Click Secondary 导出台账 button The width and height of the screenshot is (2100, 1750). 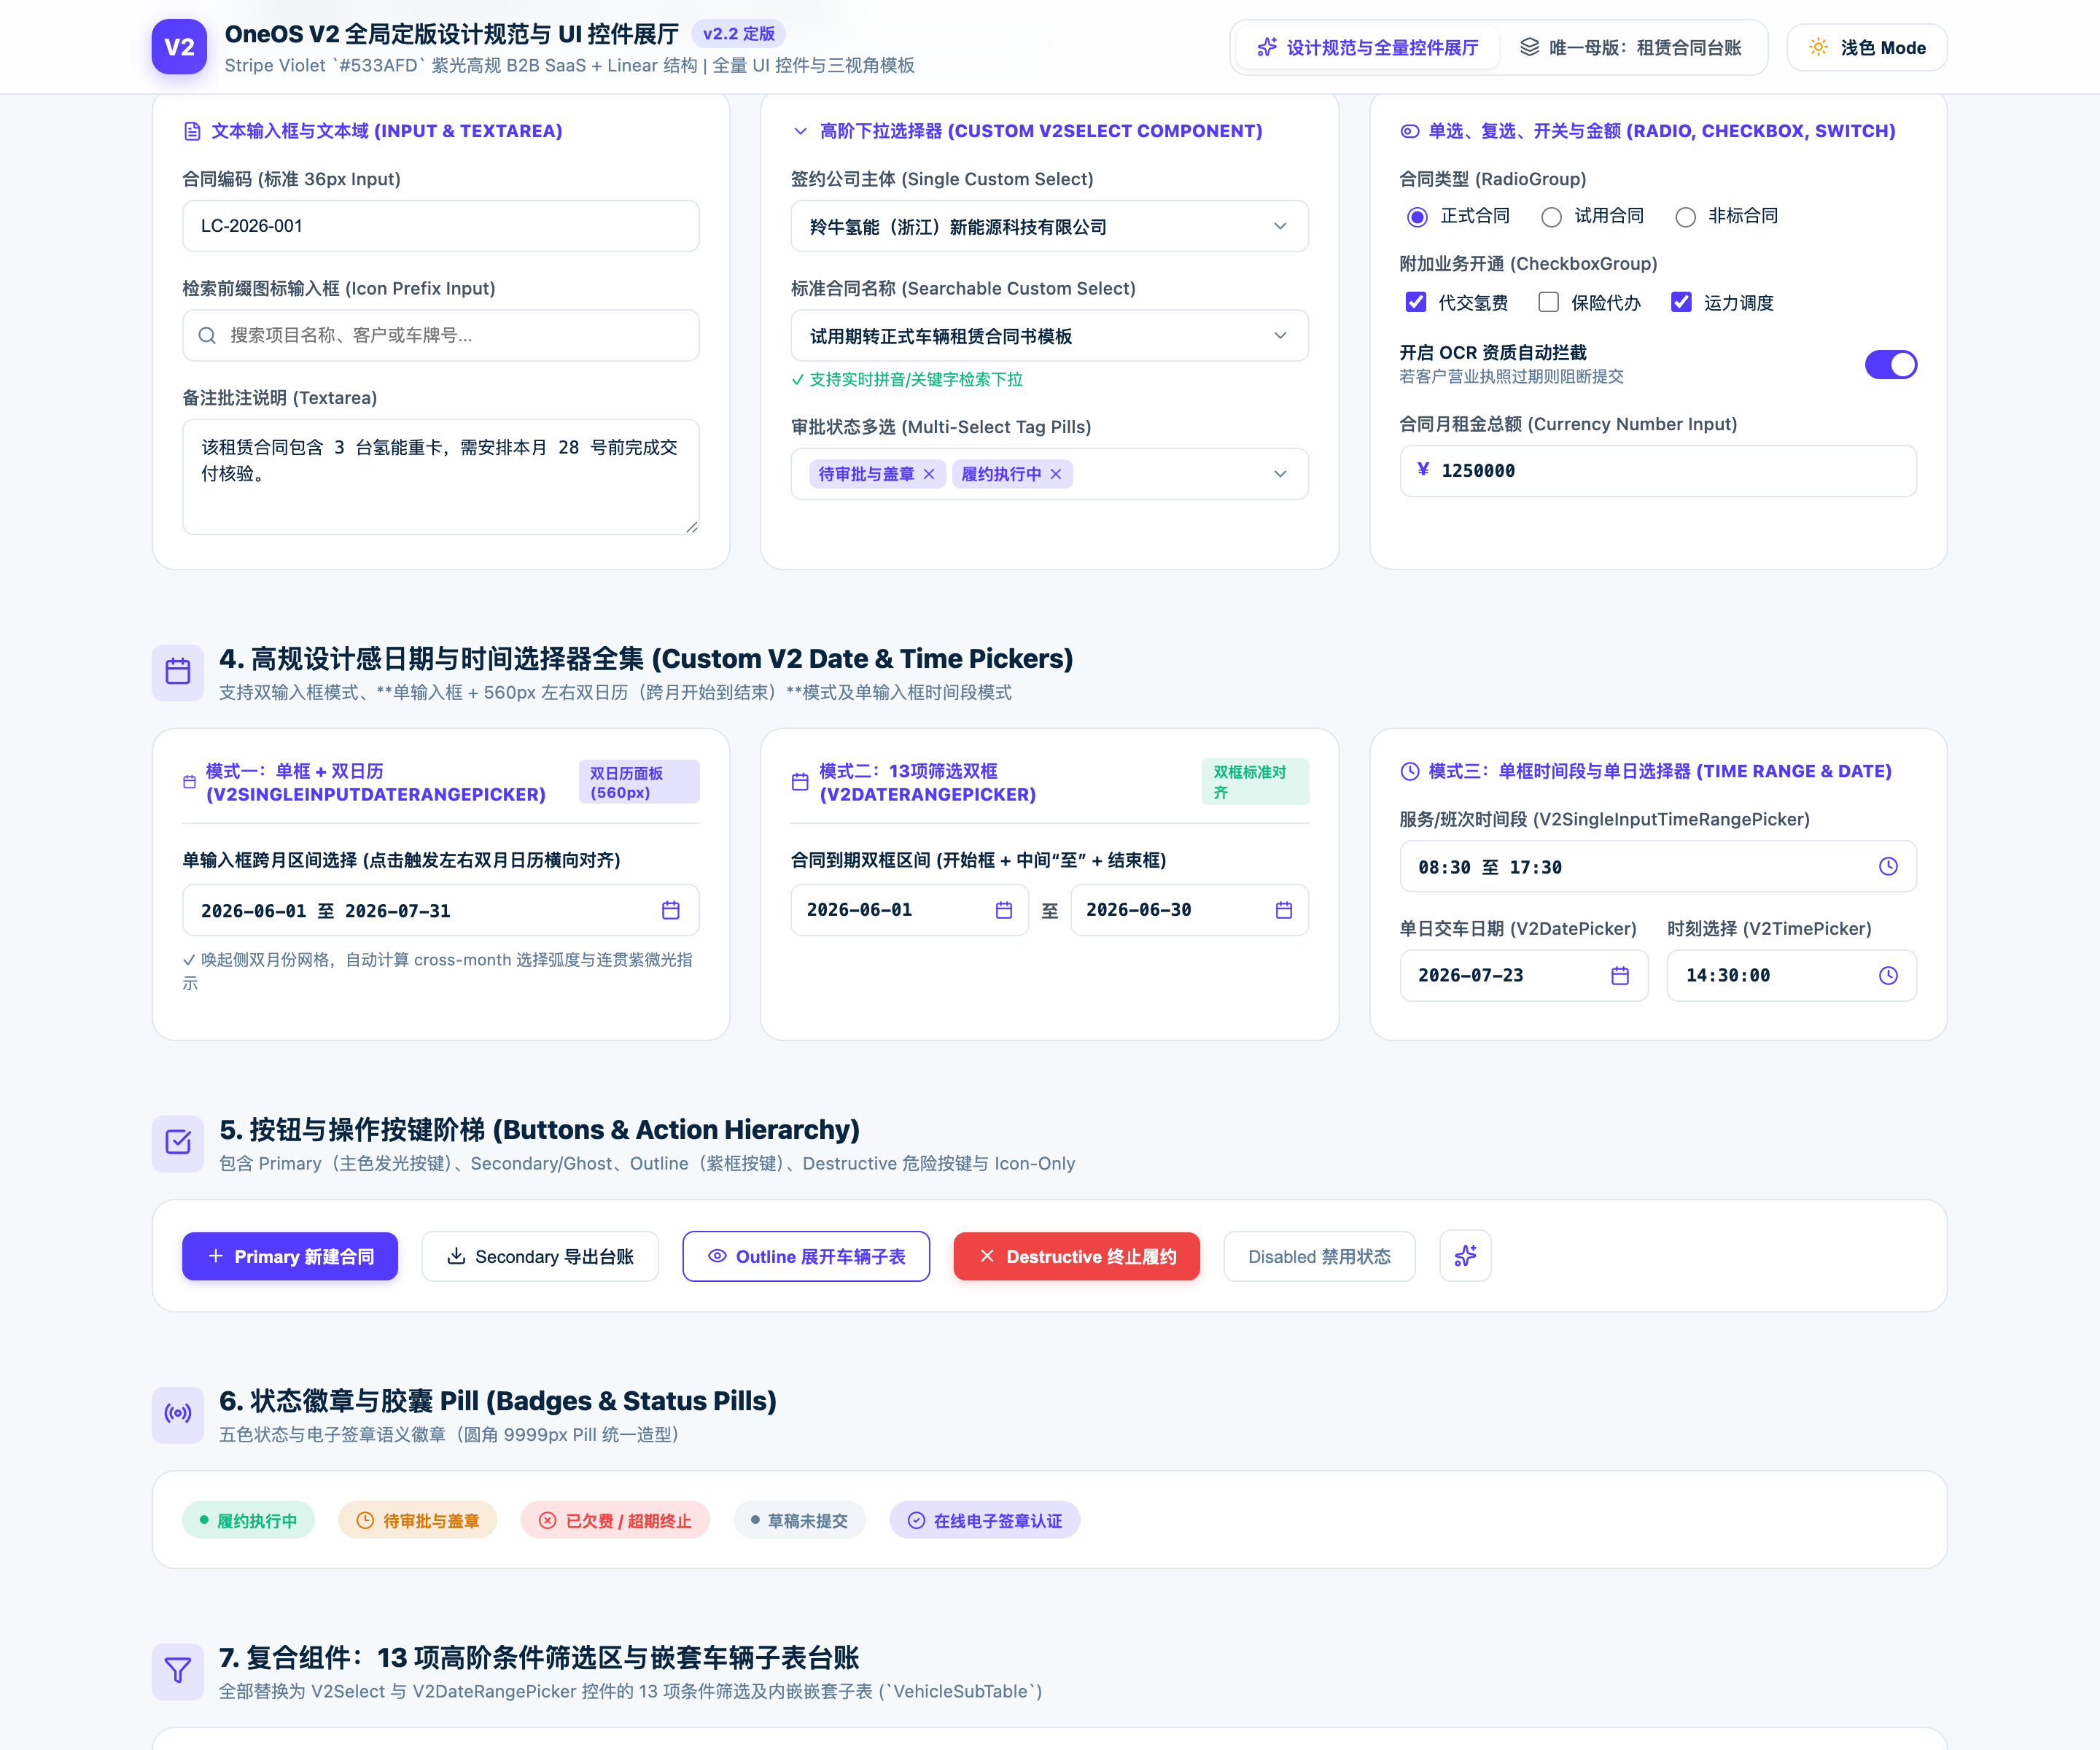tap(540, 1256)
